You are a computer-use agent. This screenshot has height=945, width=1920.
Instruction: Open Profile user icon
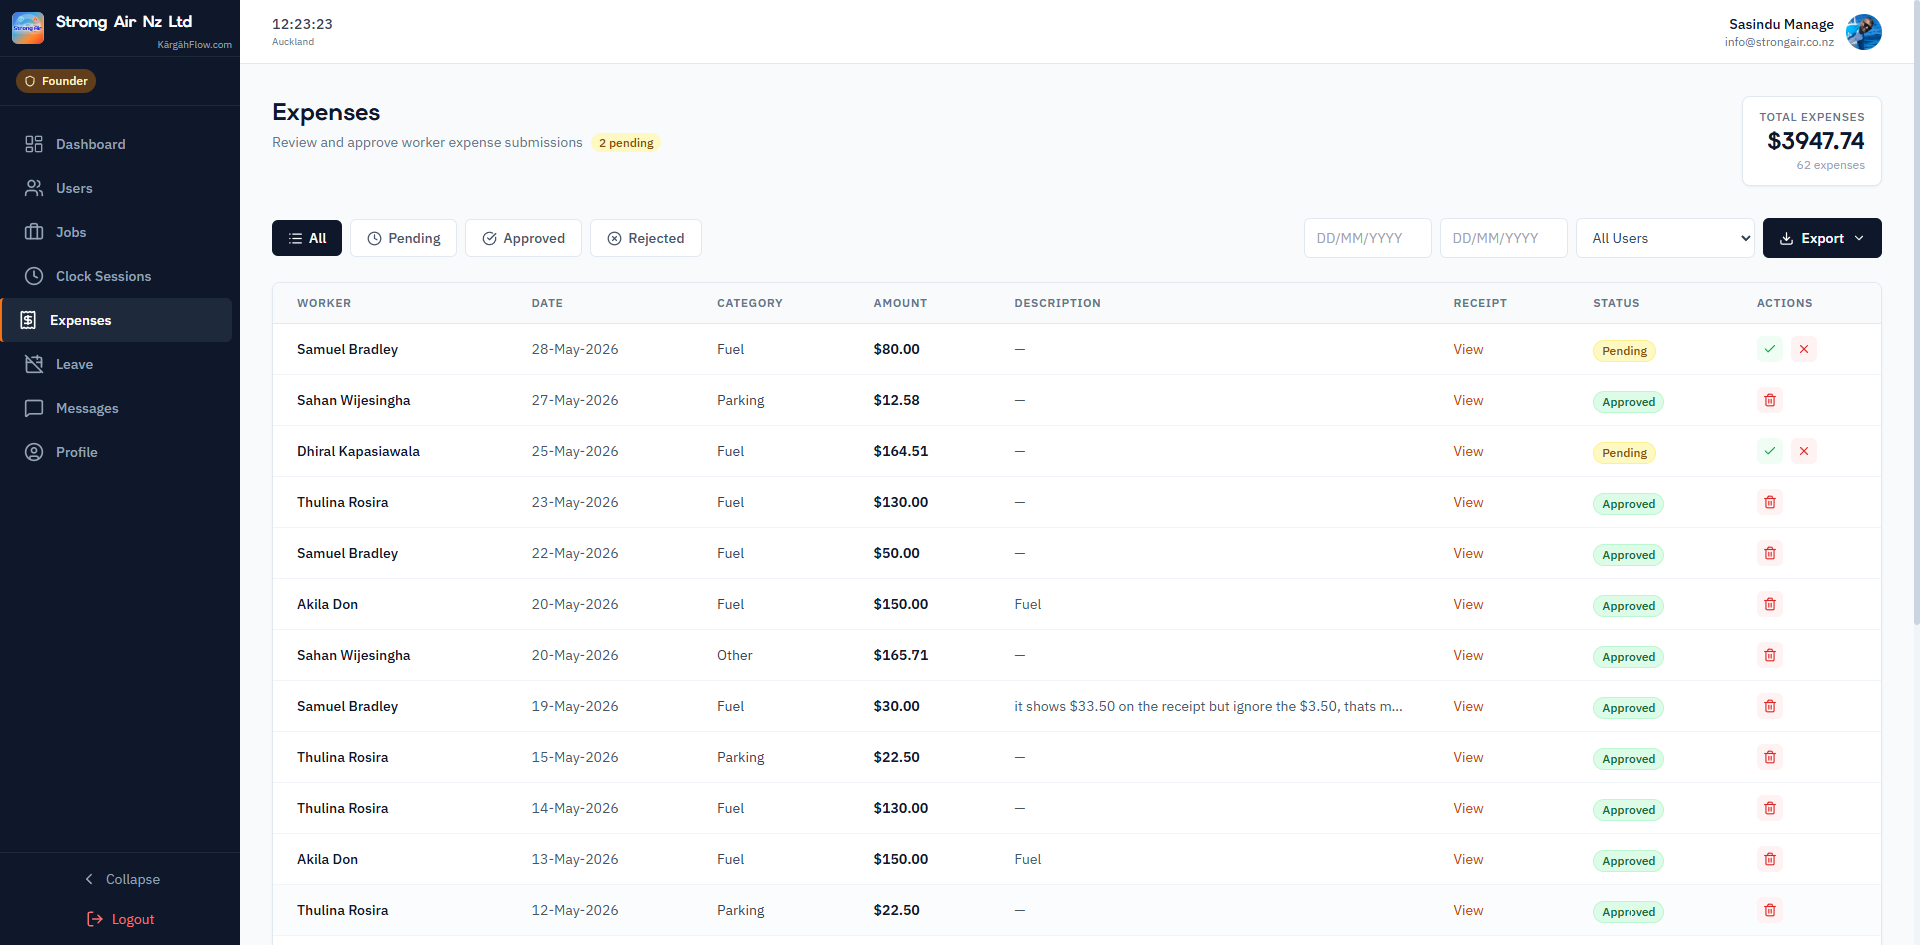click(34, 452)
